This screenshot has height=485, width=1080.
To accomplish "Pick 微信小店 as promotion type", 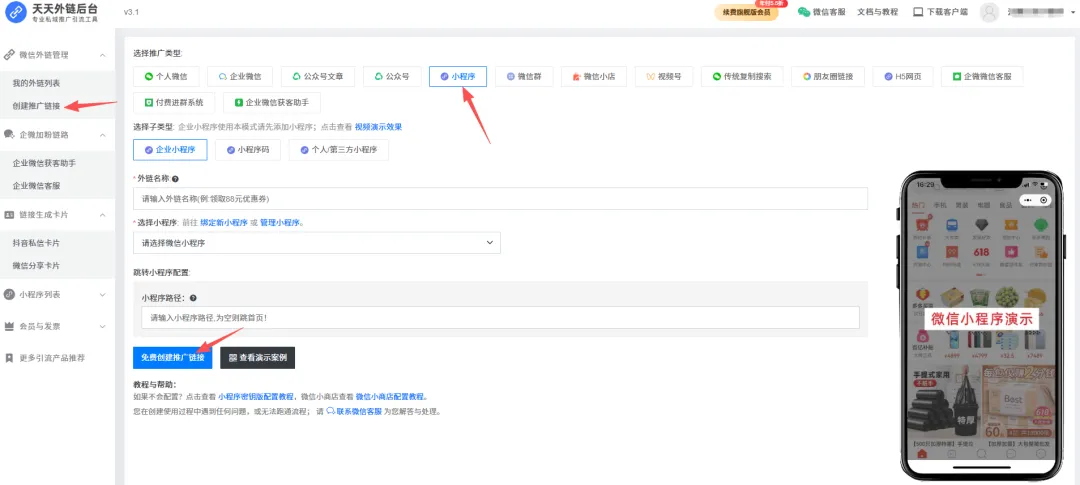I will (x=594, y=76).
